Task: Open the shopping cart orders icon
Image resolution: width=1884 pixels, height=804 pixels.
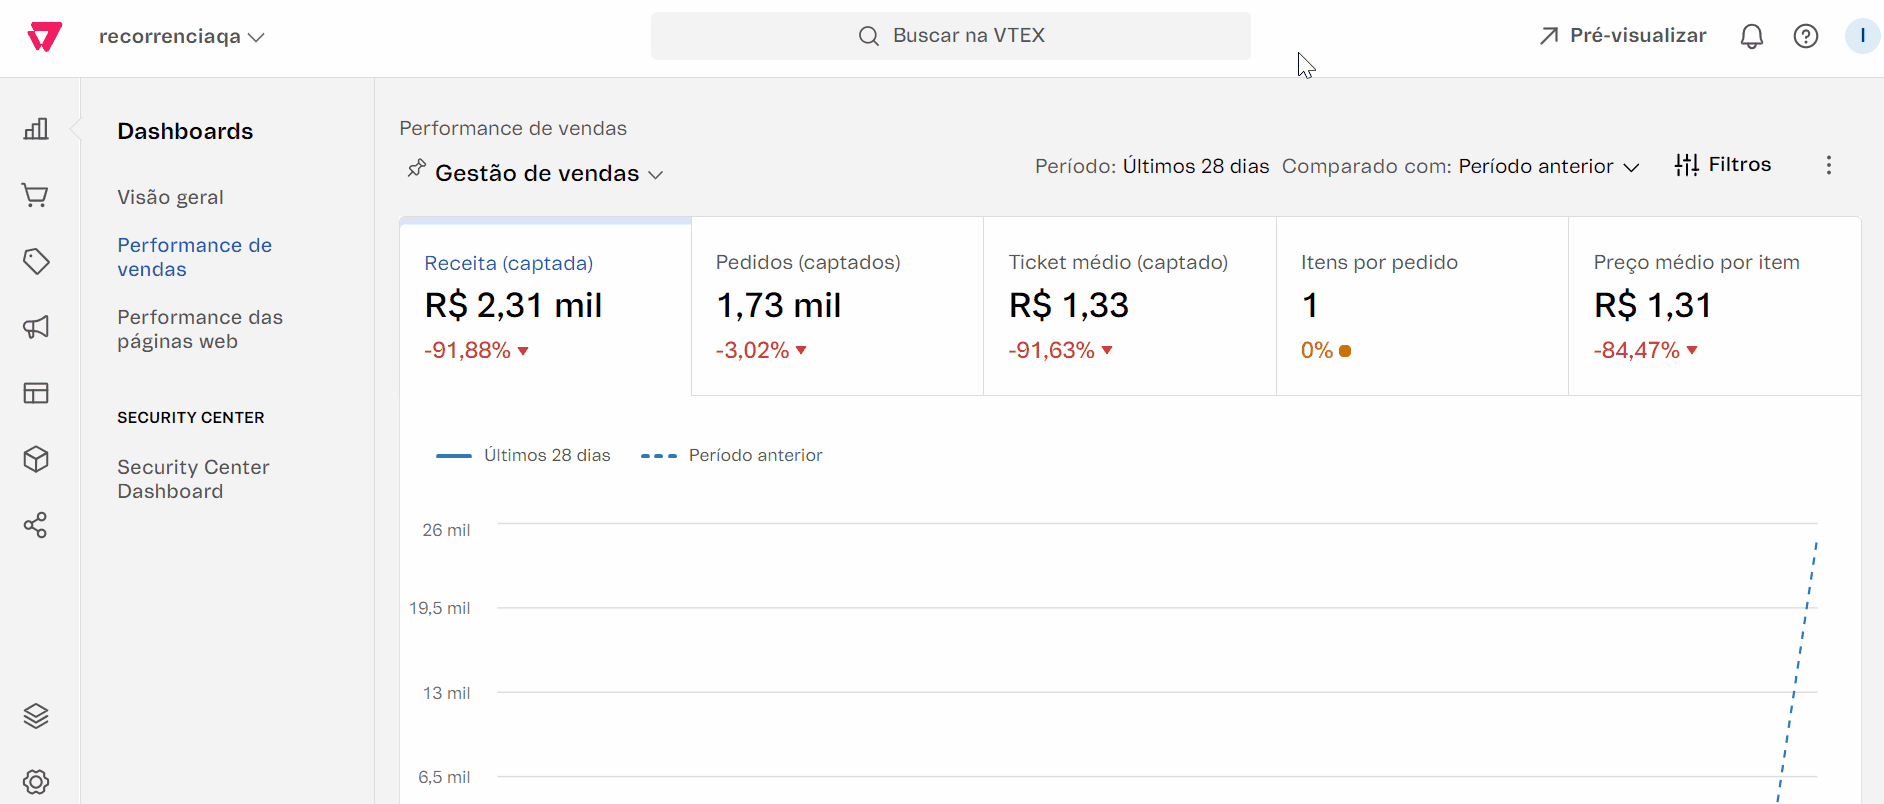Action: [x=36, y=195]
